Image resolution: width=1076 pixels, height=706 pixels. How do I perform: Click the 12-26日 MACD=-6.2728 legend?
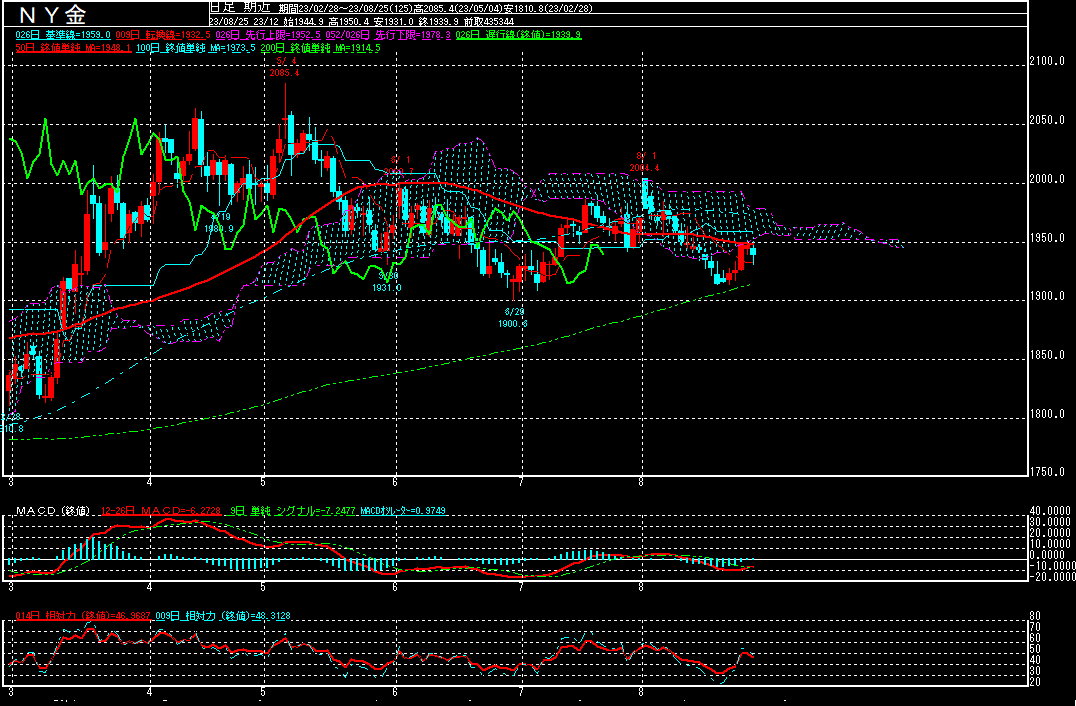coord(163,511)
